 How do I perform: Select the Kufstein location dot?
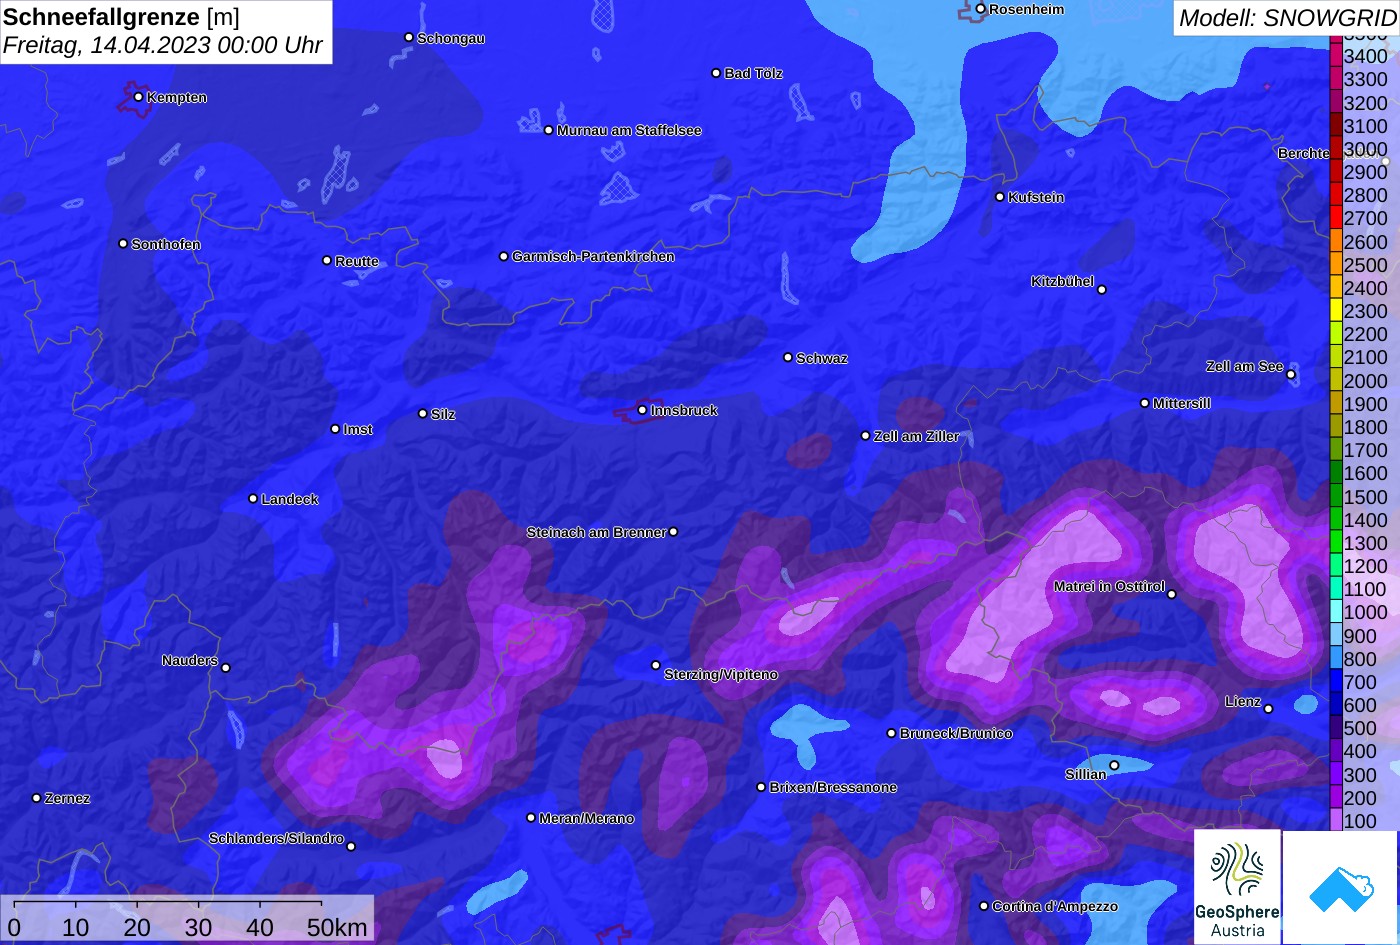point(999,197)
